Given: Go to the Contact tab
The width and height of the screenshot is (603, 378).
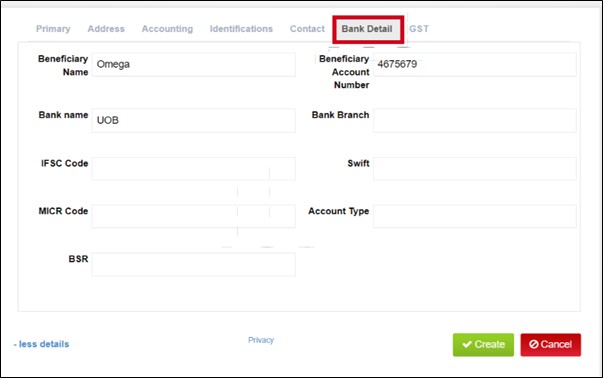Looking at the screenshot, I should (307, 29).
